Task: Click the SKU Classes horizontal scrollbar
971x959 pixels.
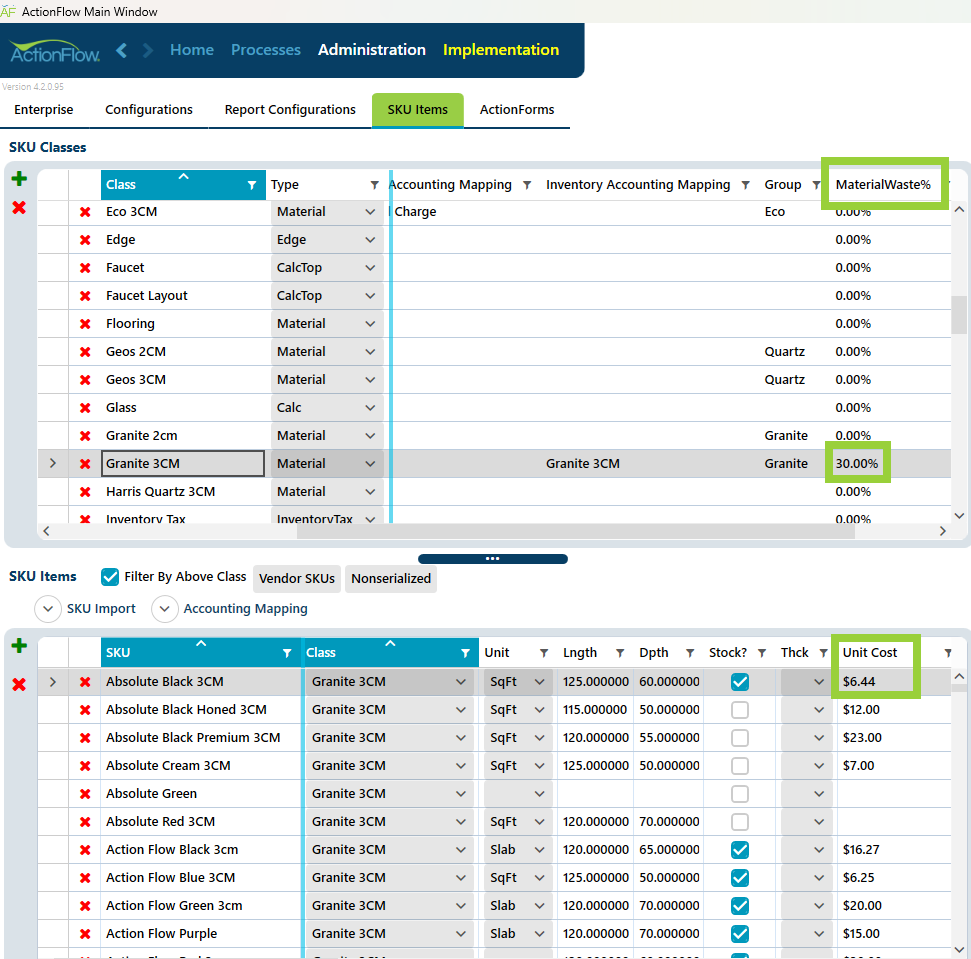Action: point(576,531)
